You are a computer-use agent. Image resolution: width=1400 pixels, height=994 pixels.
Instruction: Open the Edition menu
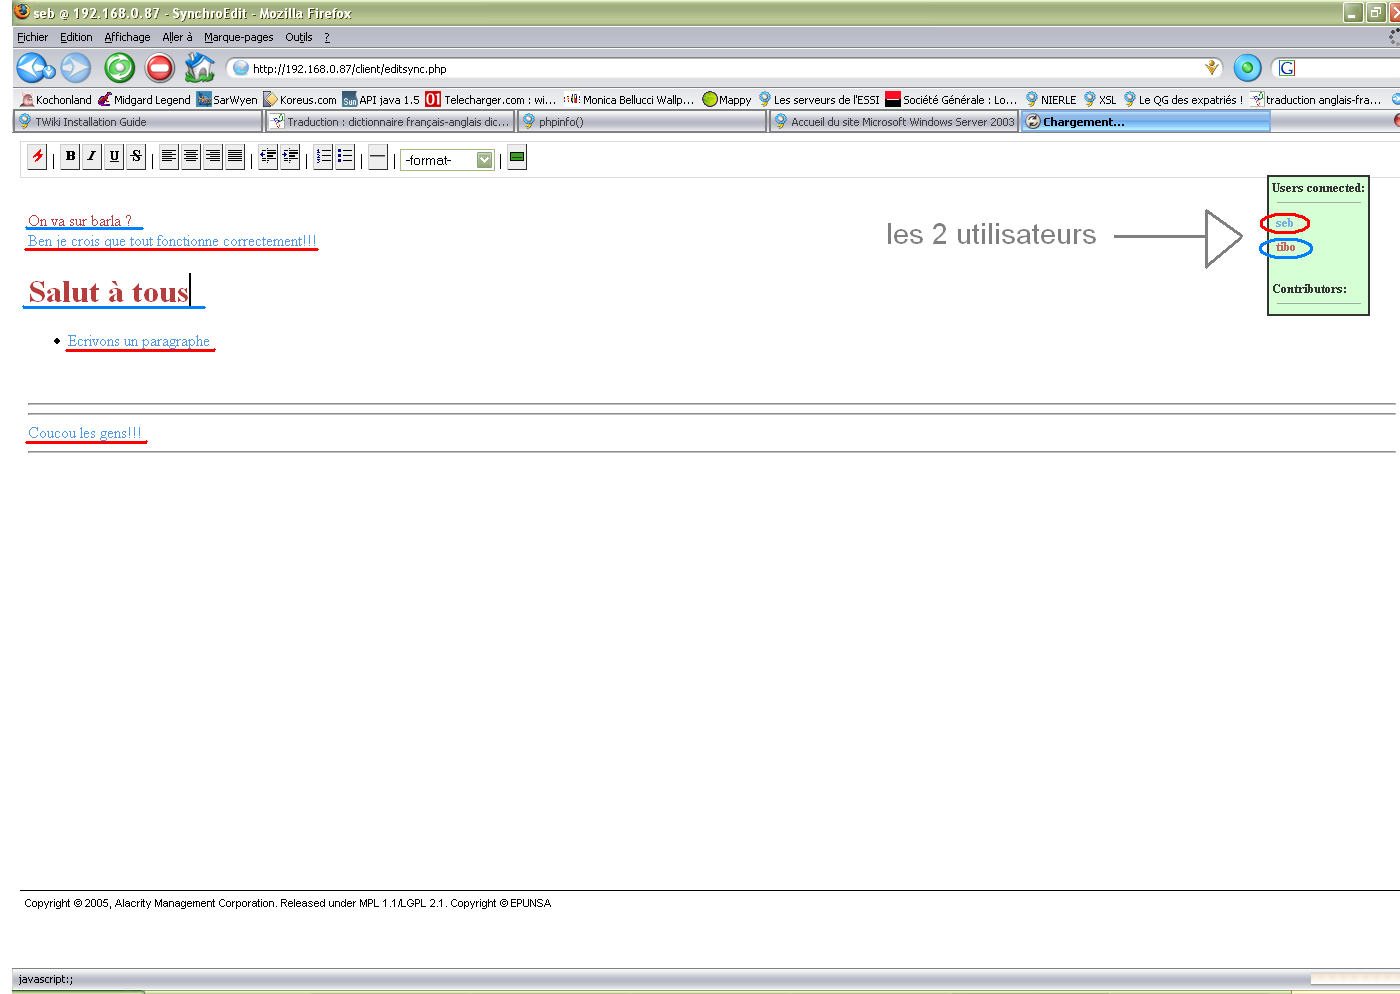pyautogui.click(x=76, y=37)
